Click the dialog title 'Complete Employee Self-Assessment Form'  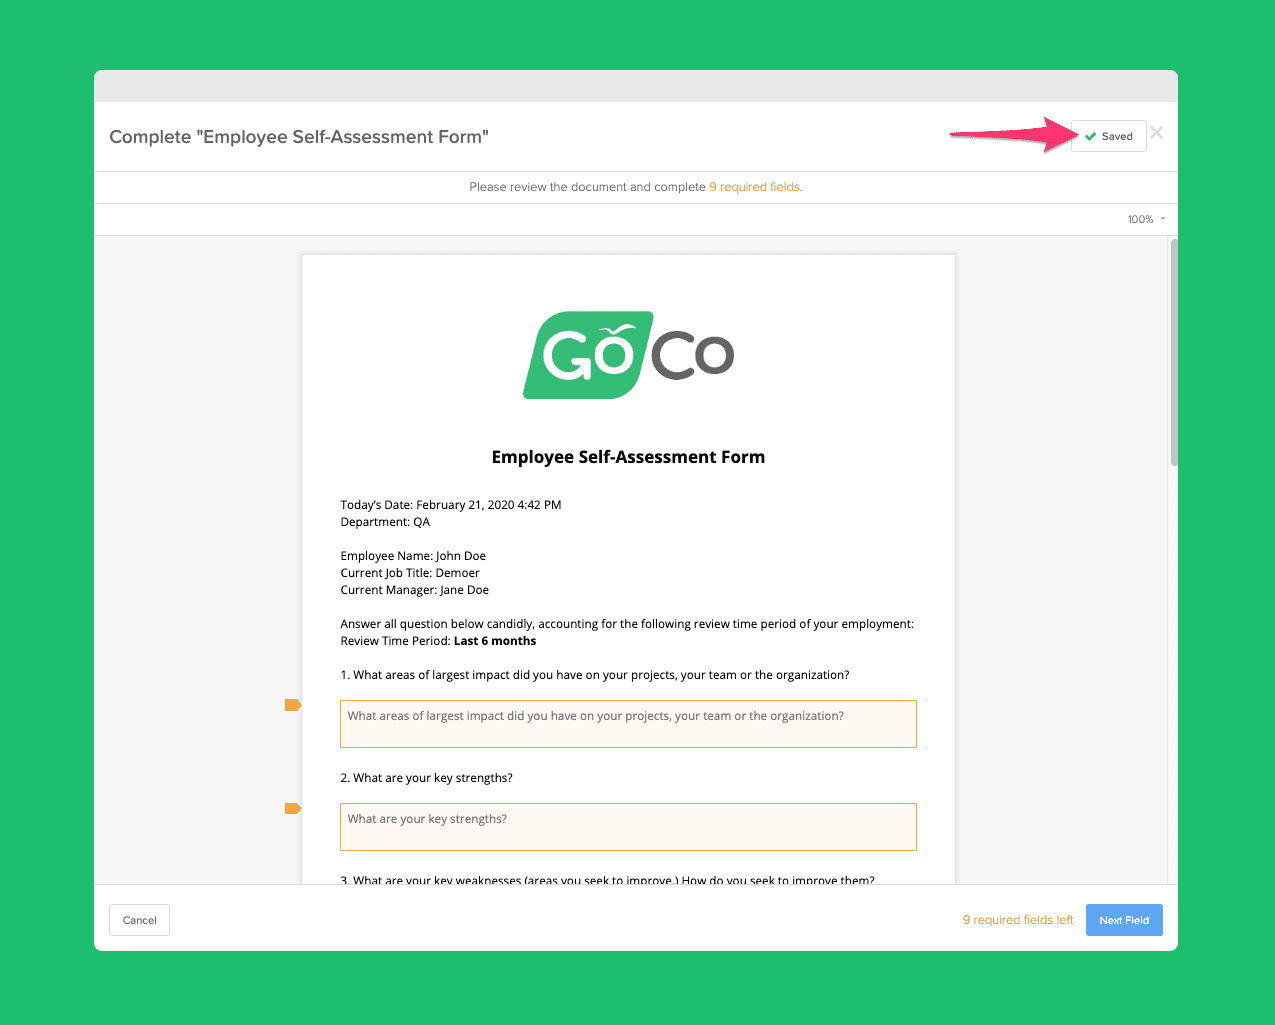coord(299,137)
